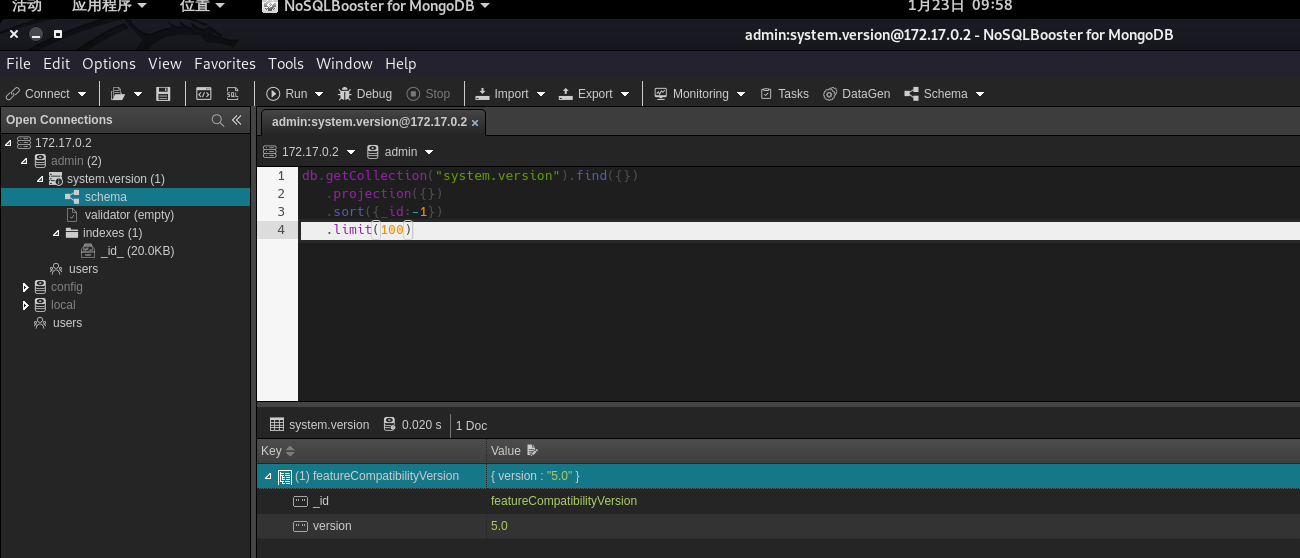Click the save floppy disk icon
The image size is (1300, 558).
pos(164,94)
